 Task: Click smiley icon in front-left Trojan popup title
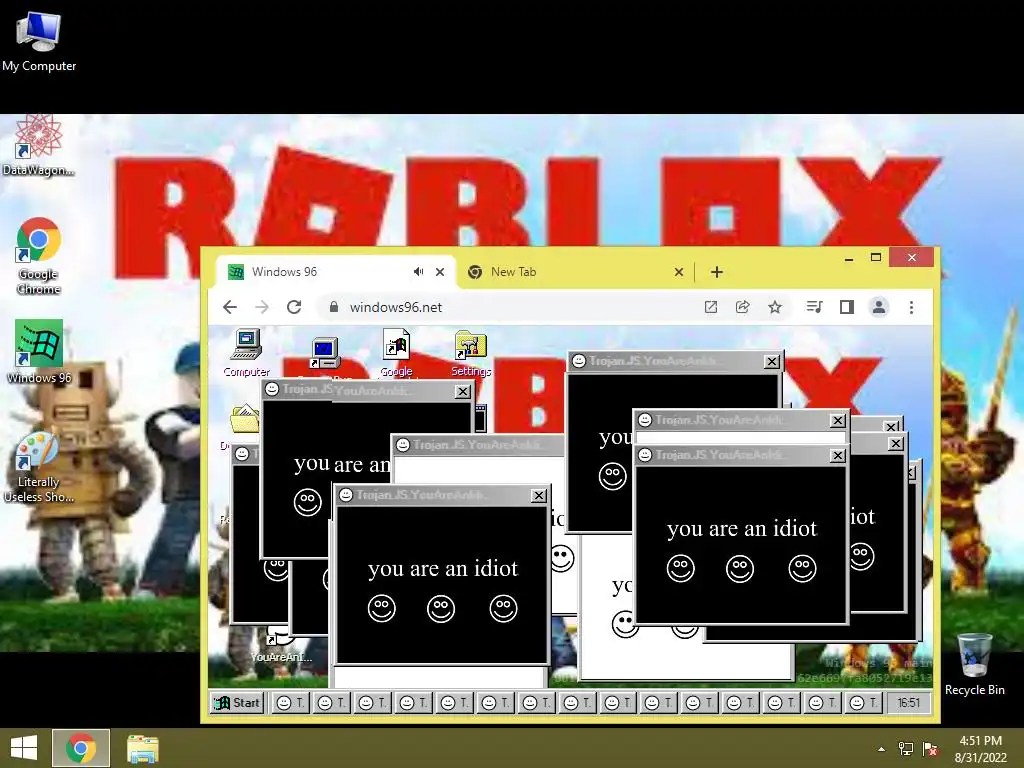point(346,495)
